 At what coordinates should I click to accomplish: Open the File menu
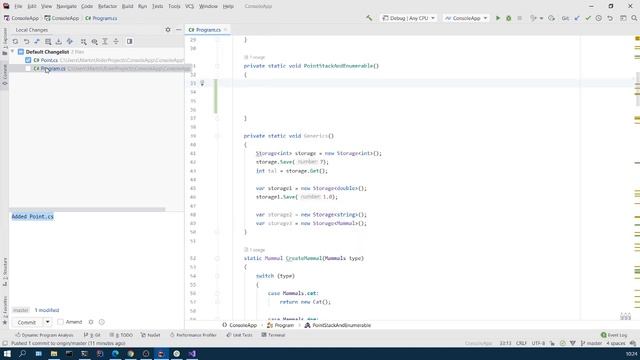[18, 6]
